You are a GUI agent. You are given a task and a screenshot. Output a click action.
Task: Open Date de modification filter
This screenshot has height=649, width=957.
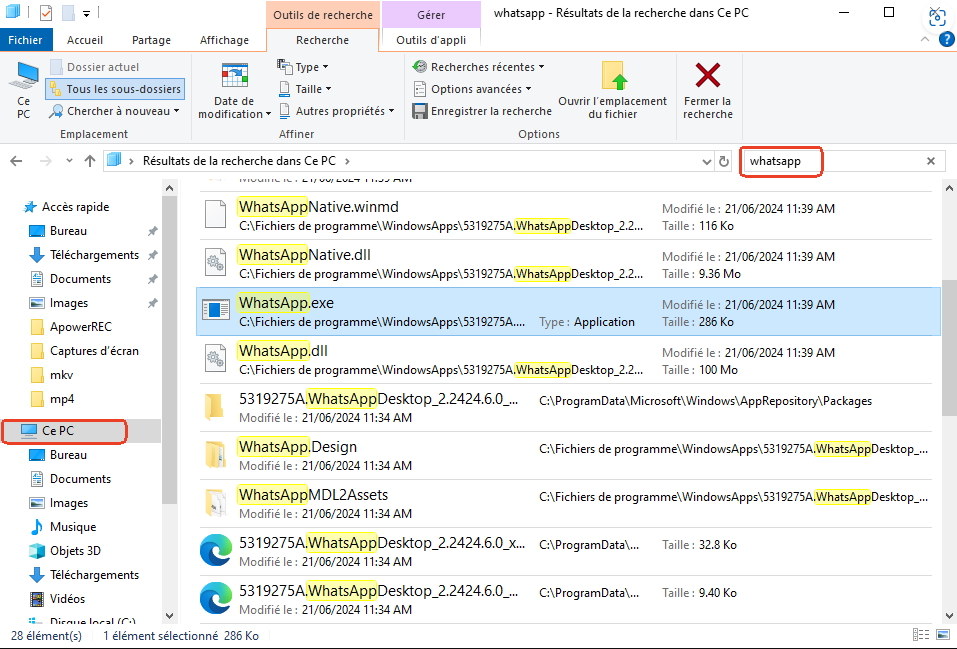tap(234, 90)
